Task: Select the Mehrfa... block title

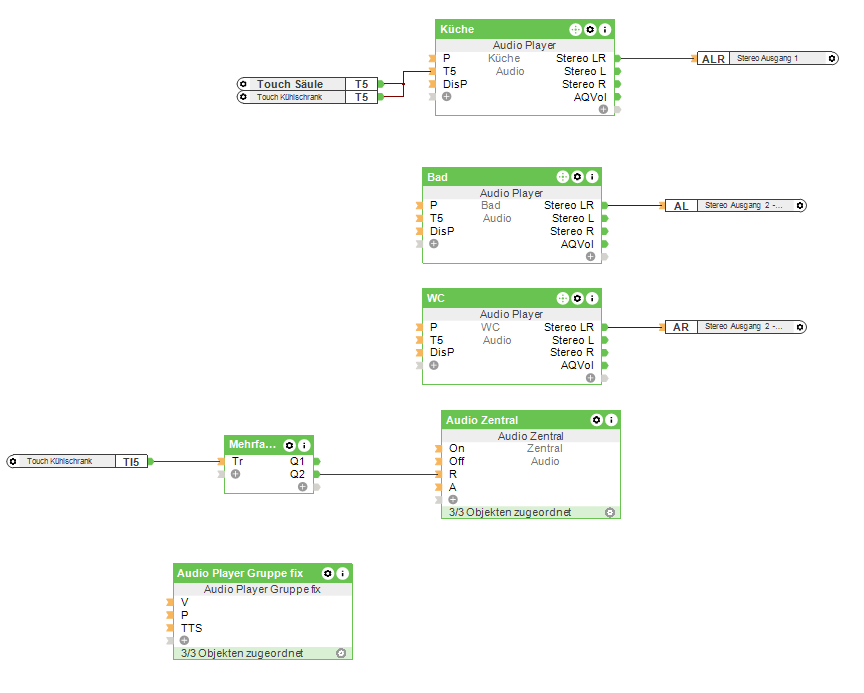Action: pos(252,445)
